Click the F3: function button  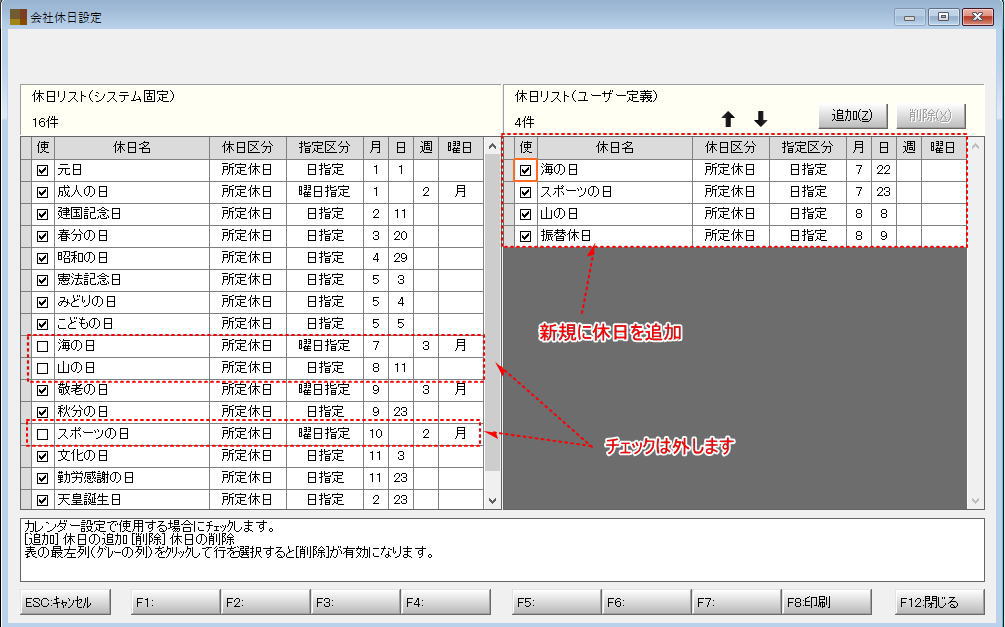[x=356, y=602]
